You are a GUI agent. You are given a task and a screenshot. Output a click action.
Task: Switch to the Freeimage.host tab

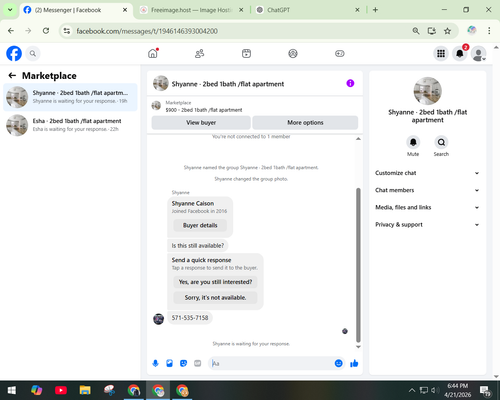coord(191,10)
